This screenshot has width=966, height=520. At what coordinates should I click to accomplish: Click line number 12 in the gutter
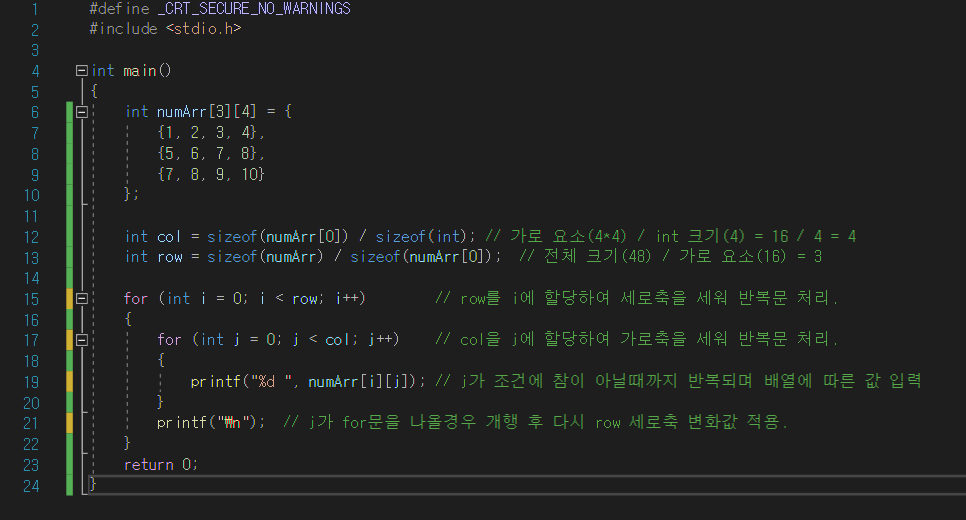(x=31, y=237)
